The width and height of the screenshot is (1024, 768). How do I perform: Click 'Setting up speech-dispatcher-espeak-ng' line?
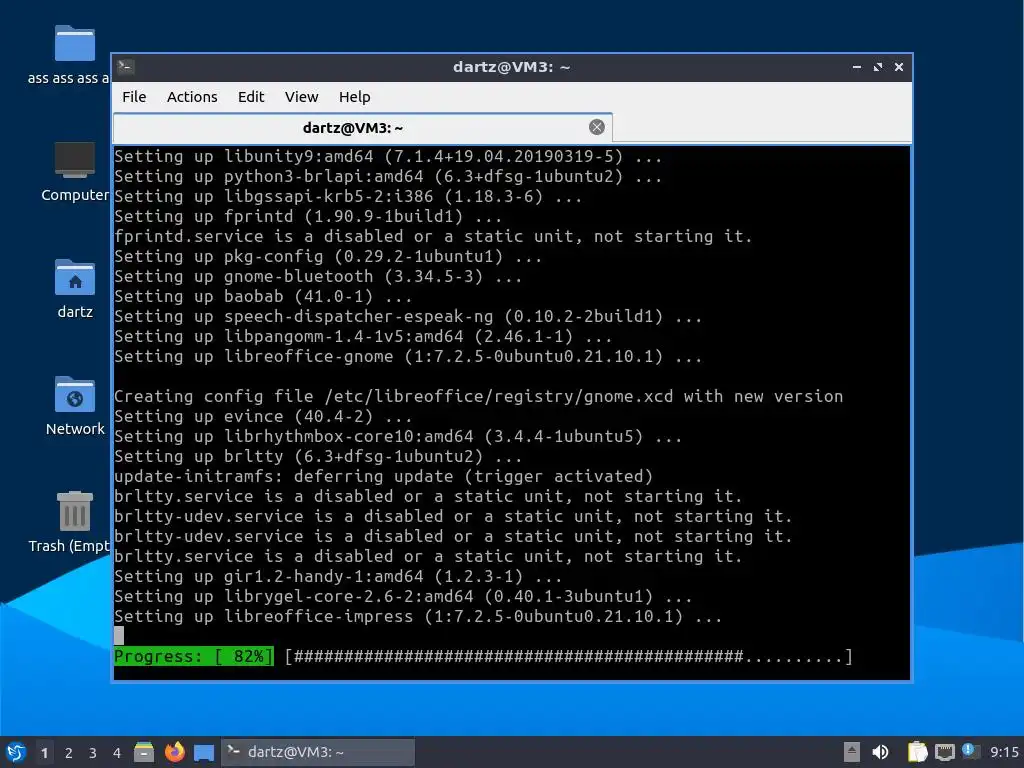pos(408,317)
